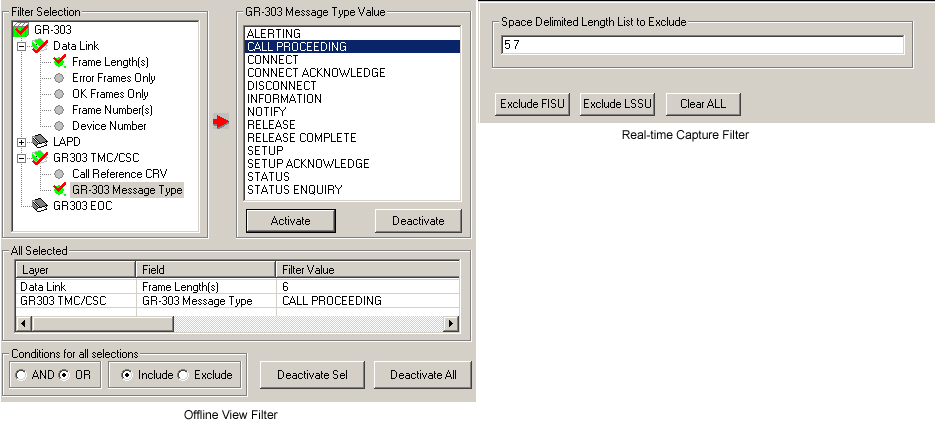The image size is (935, 424).
Task: Click the length list exclude input field
Action: click(702, 45)
